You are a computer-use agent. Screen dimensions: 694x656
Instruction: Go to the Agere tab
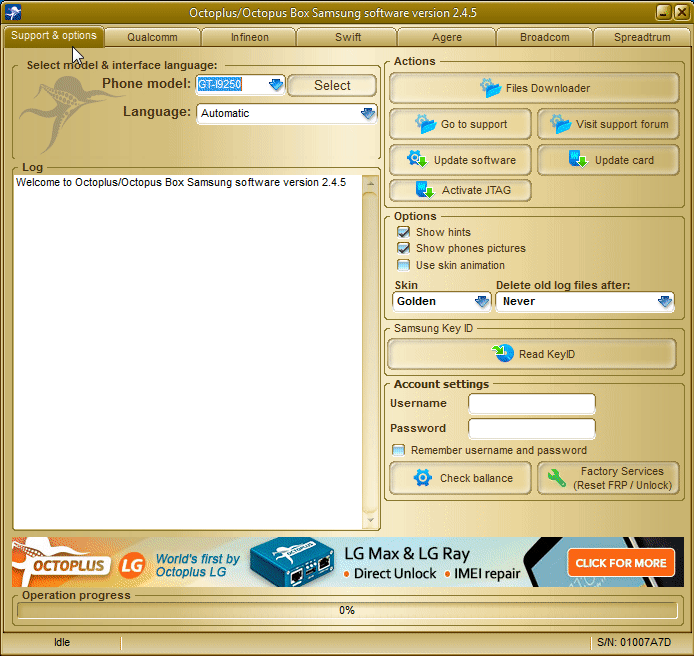point(447,37)
